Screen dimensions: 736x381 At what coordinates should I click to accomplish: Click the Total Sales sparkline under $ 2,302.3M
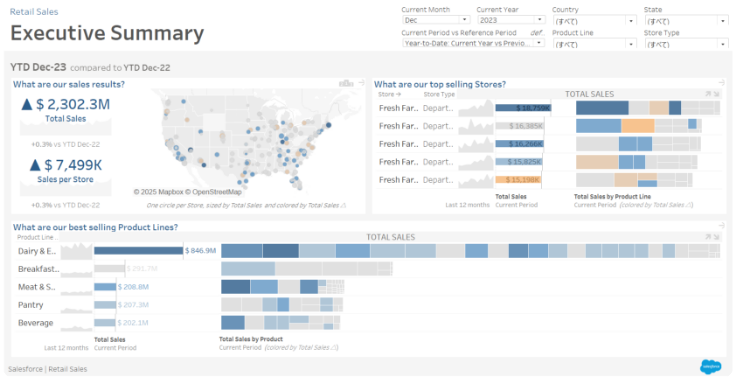66,127
